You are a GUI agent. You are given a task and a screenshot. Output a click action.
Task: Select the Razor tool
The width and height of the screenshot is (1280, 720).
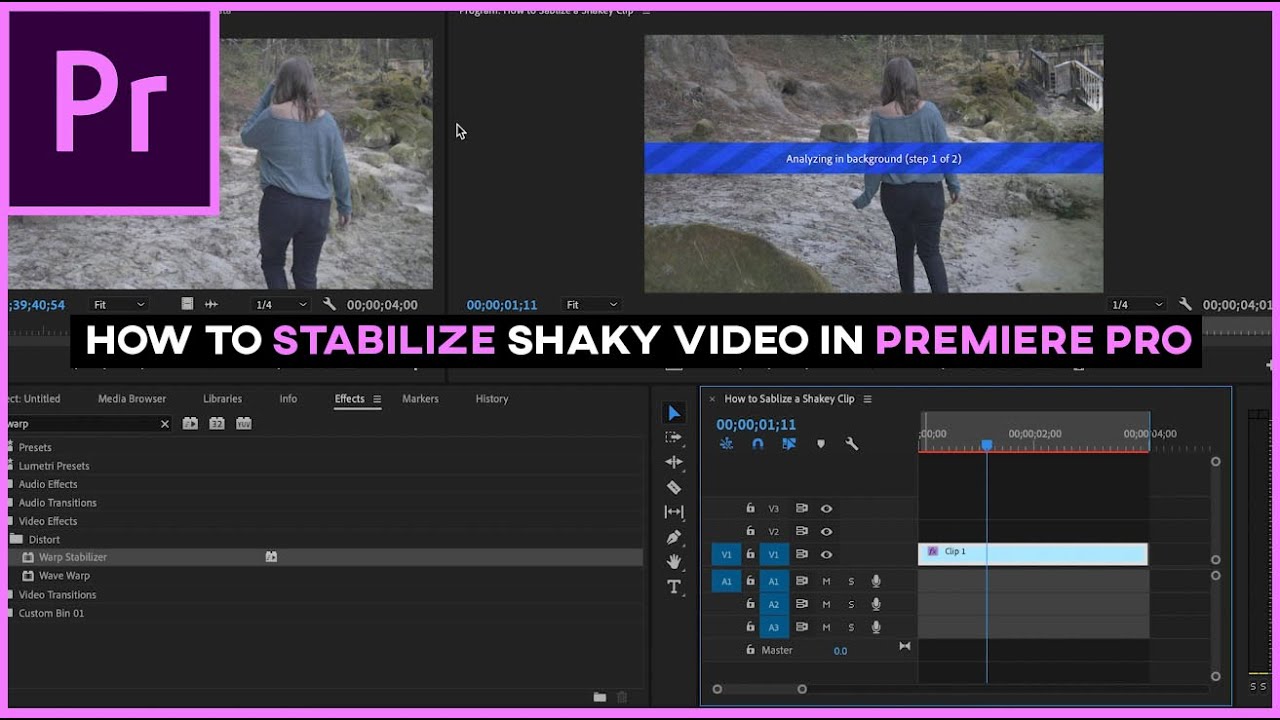[674, 487]
